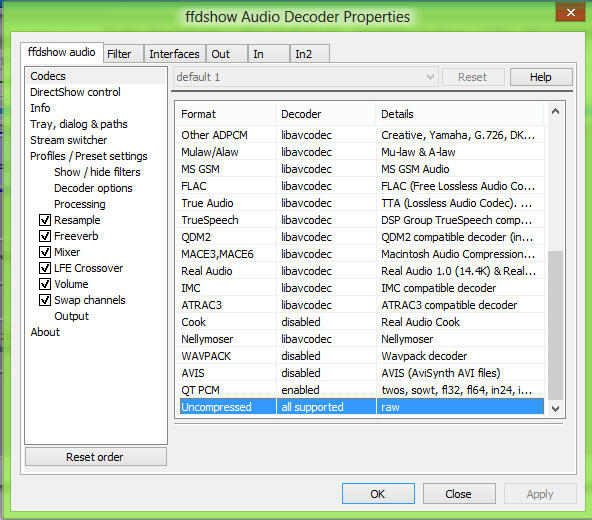This screenshot has height=520, width=592.
Task: Select Show / hide filters item
Action: (97, 172)
